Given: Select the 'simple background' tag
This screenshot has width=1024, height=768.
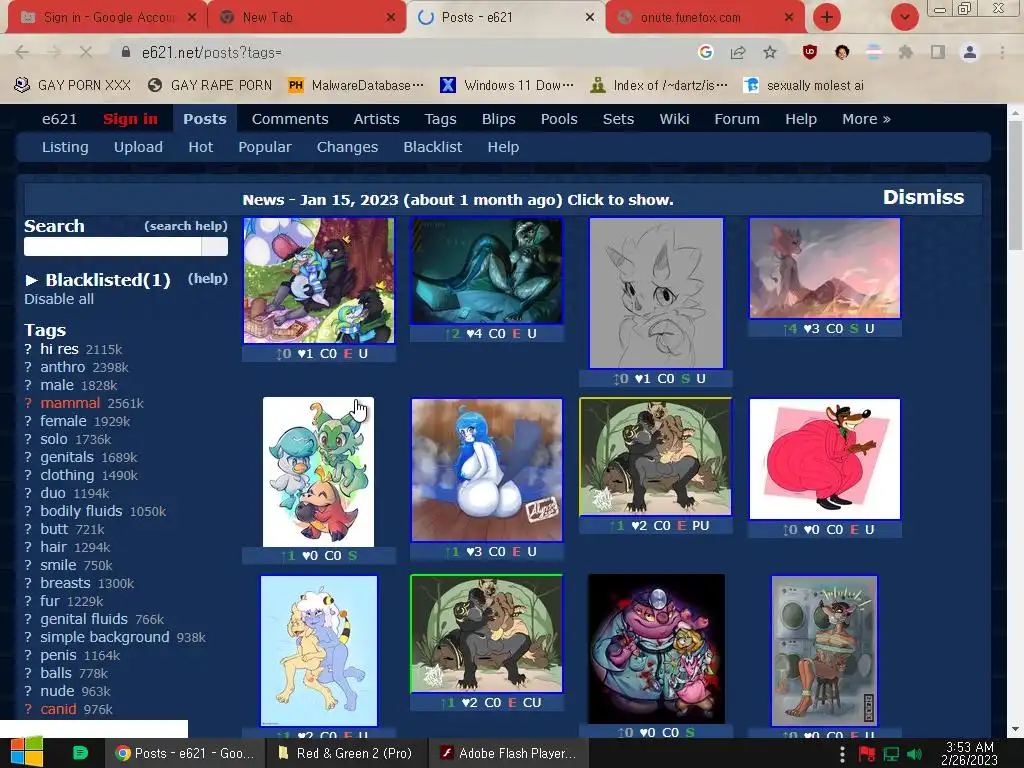Looking at the screenshot, I should click(104, 637).
